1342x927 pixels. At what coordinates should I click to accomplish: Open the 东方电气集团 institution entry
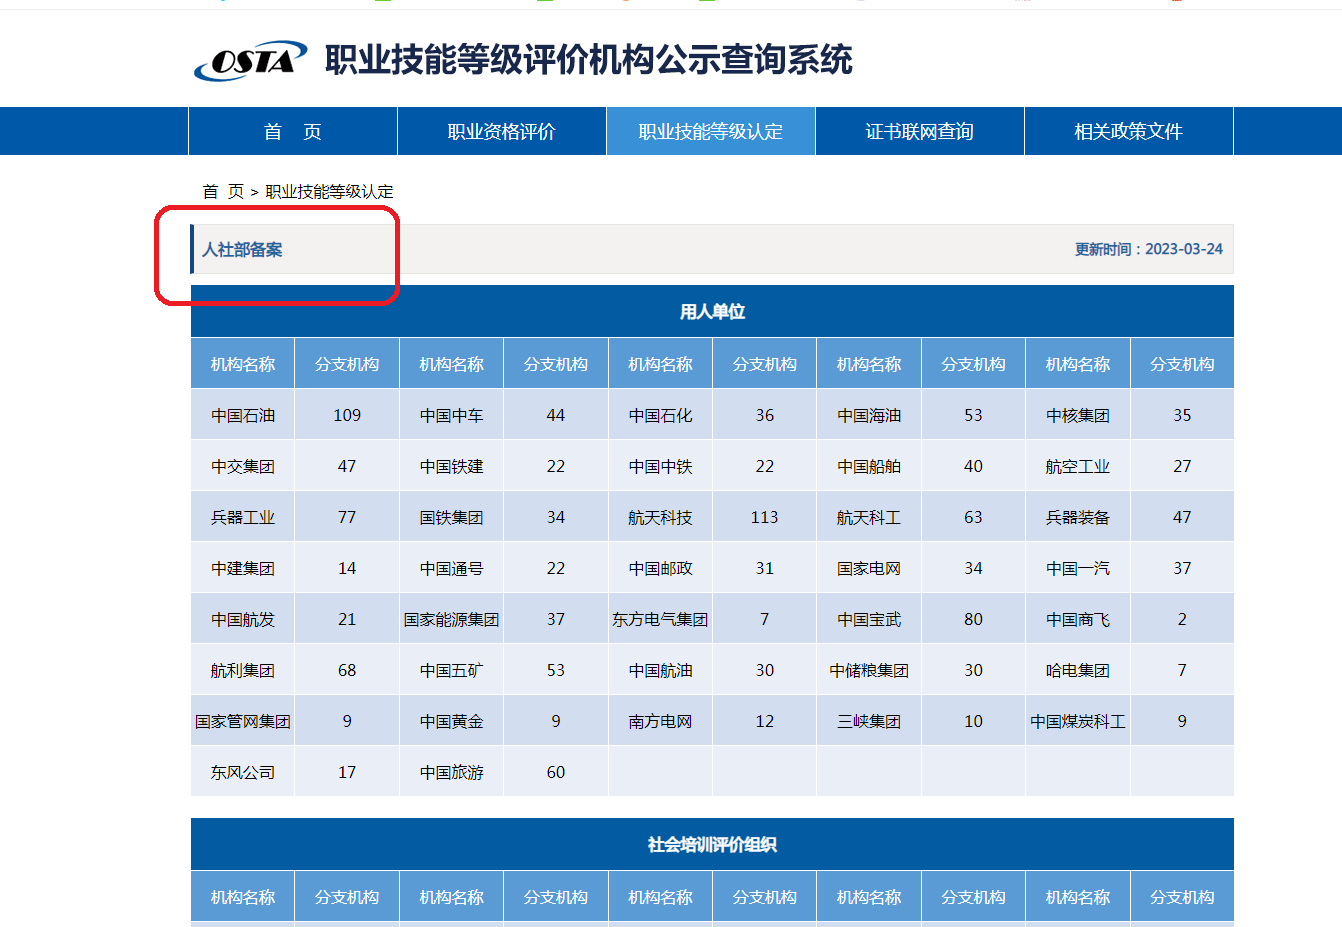point(661,619)
